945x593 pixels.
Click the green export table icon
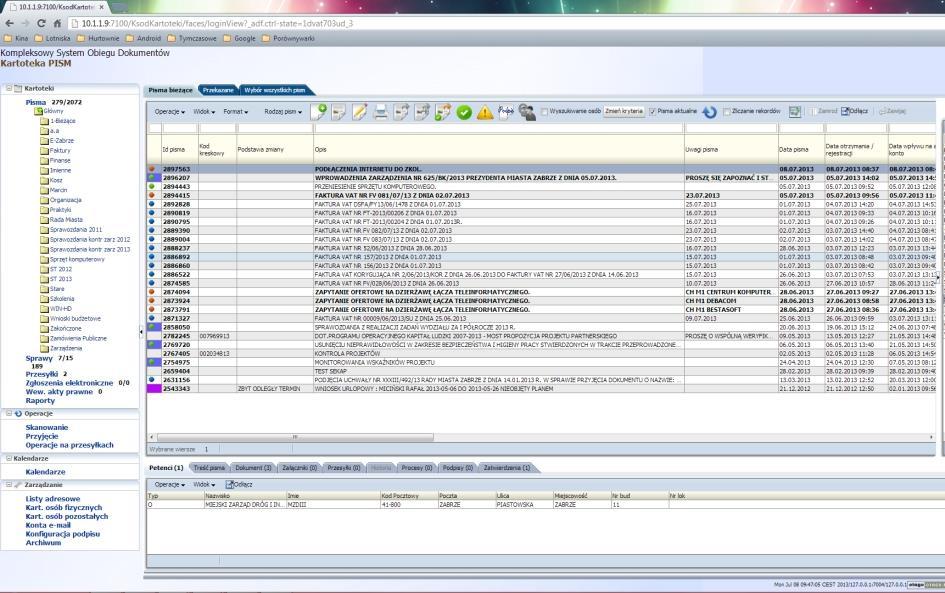point(795,111)
